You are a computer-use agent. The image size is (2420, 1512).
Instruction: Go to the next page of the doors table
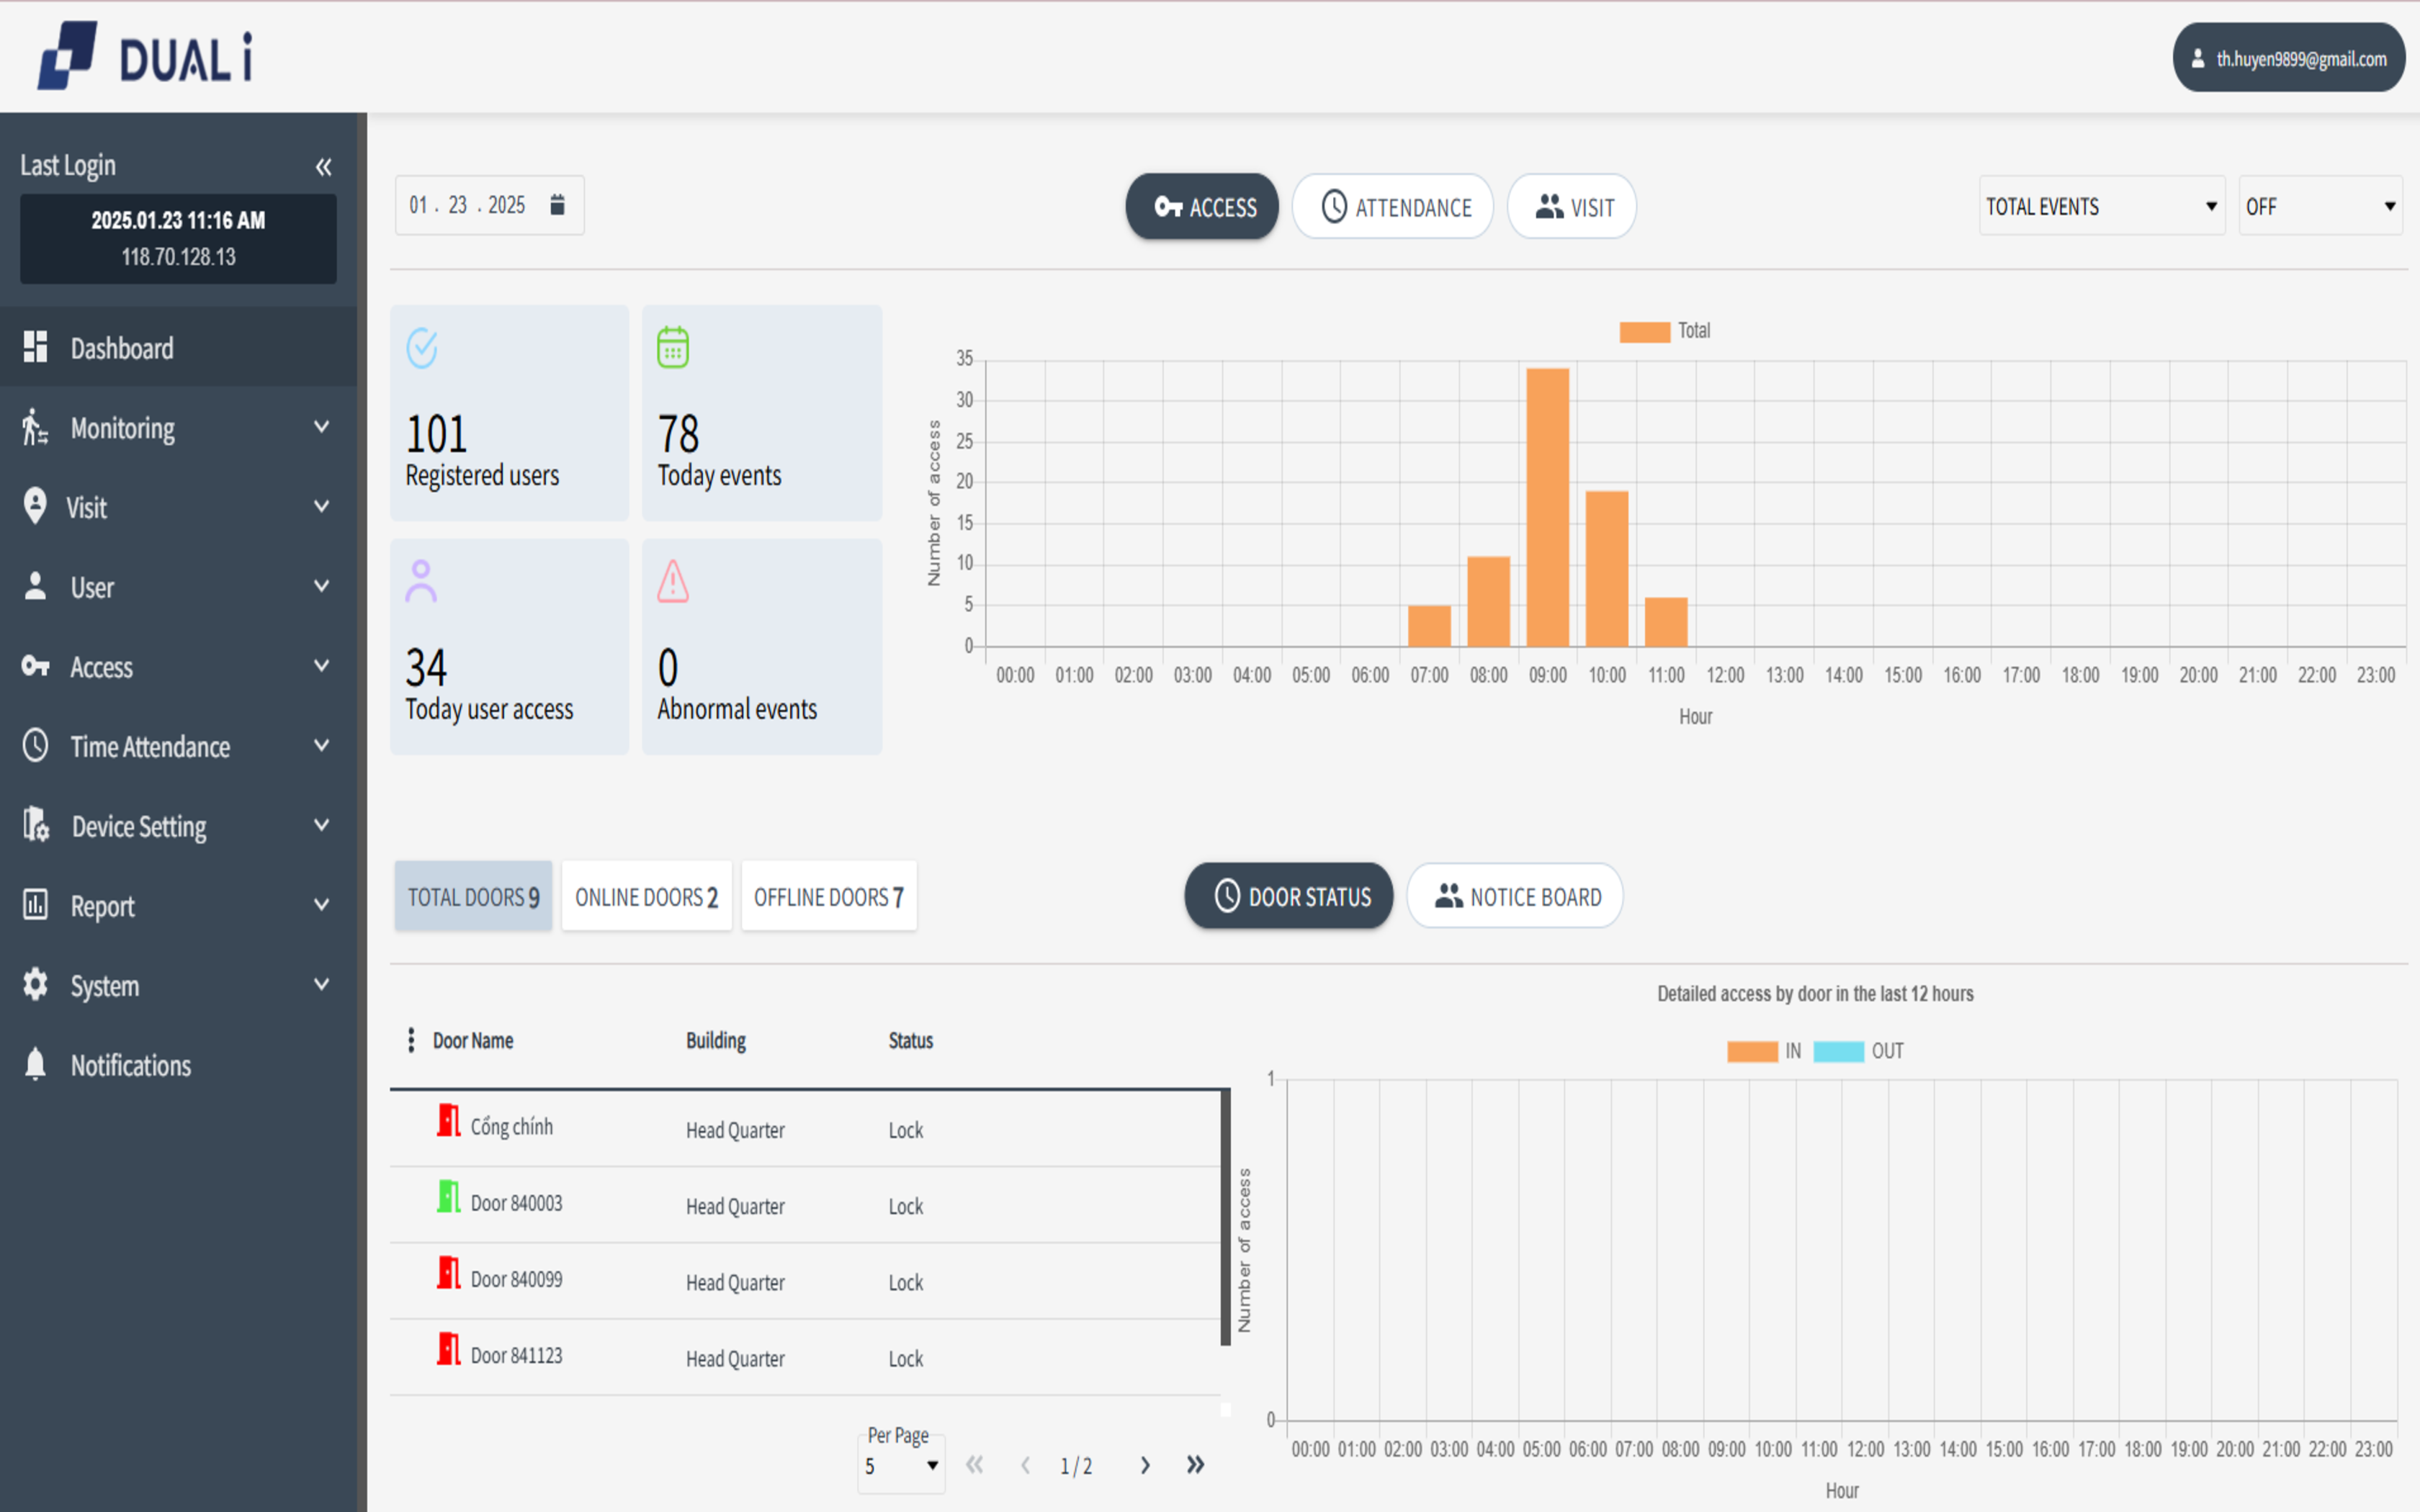1145,1465
